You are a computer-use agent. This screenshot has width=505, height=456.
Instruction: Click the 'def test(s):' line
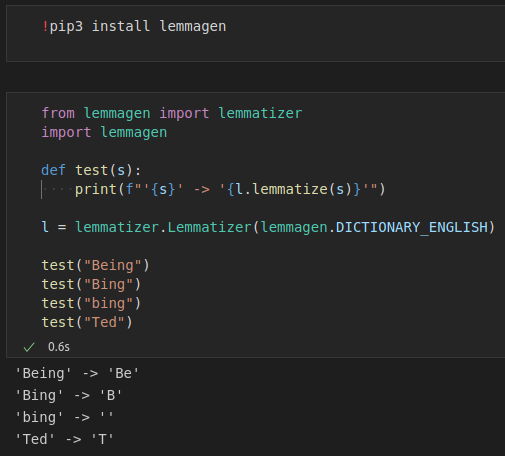[91, 170]
